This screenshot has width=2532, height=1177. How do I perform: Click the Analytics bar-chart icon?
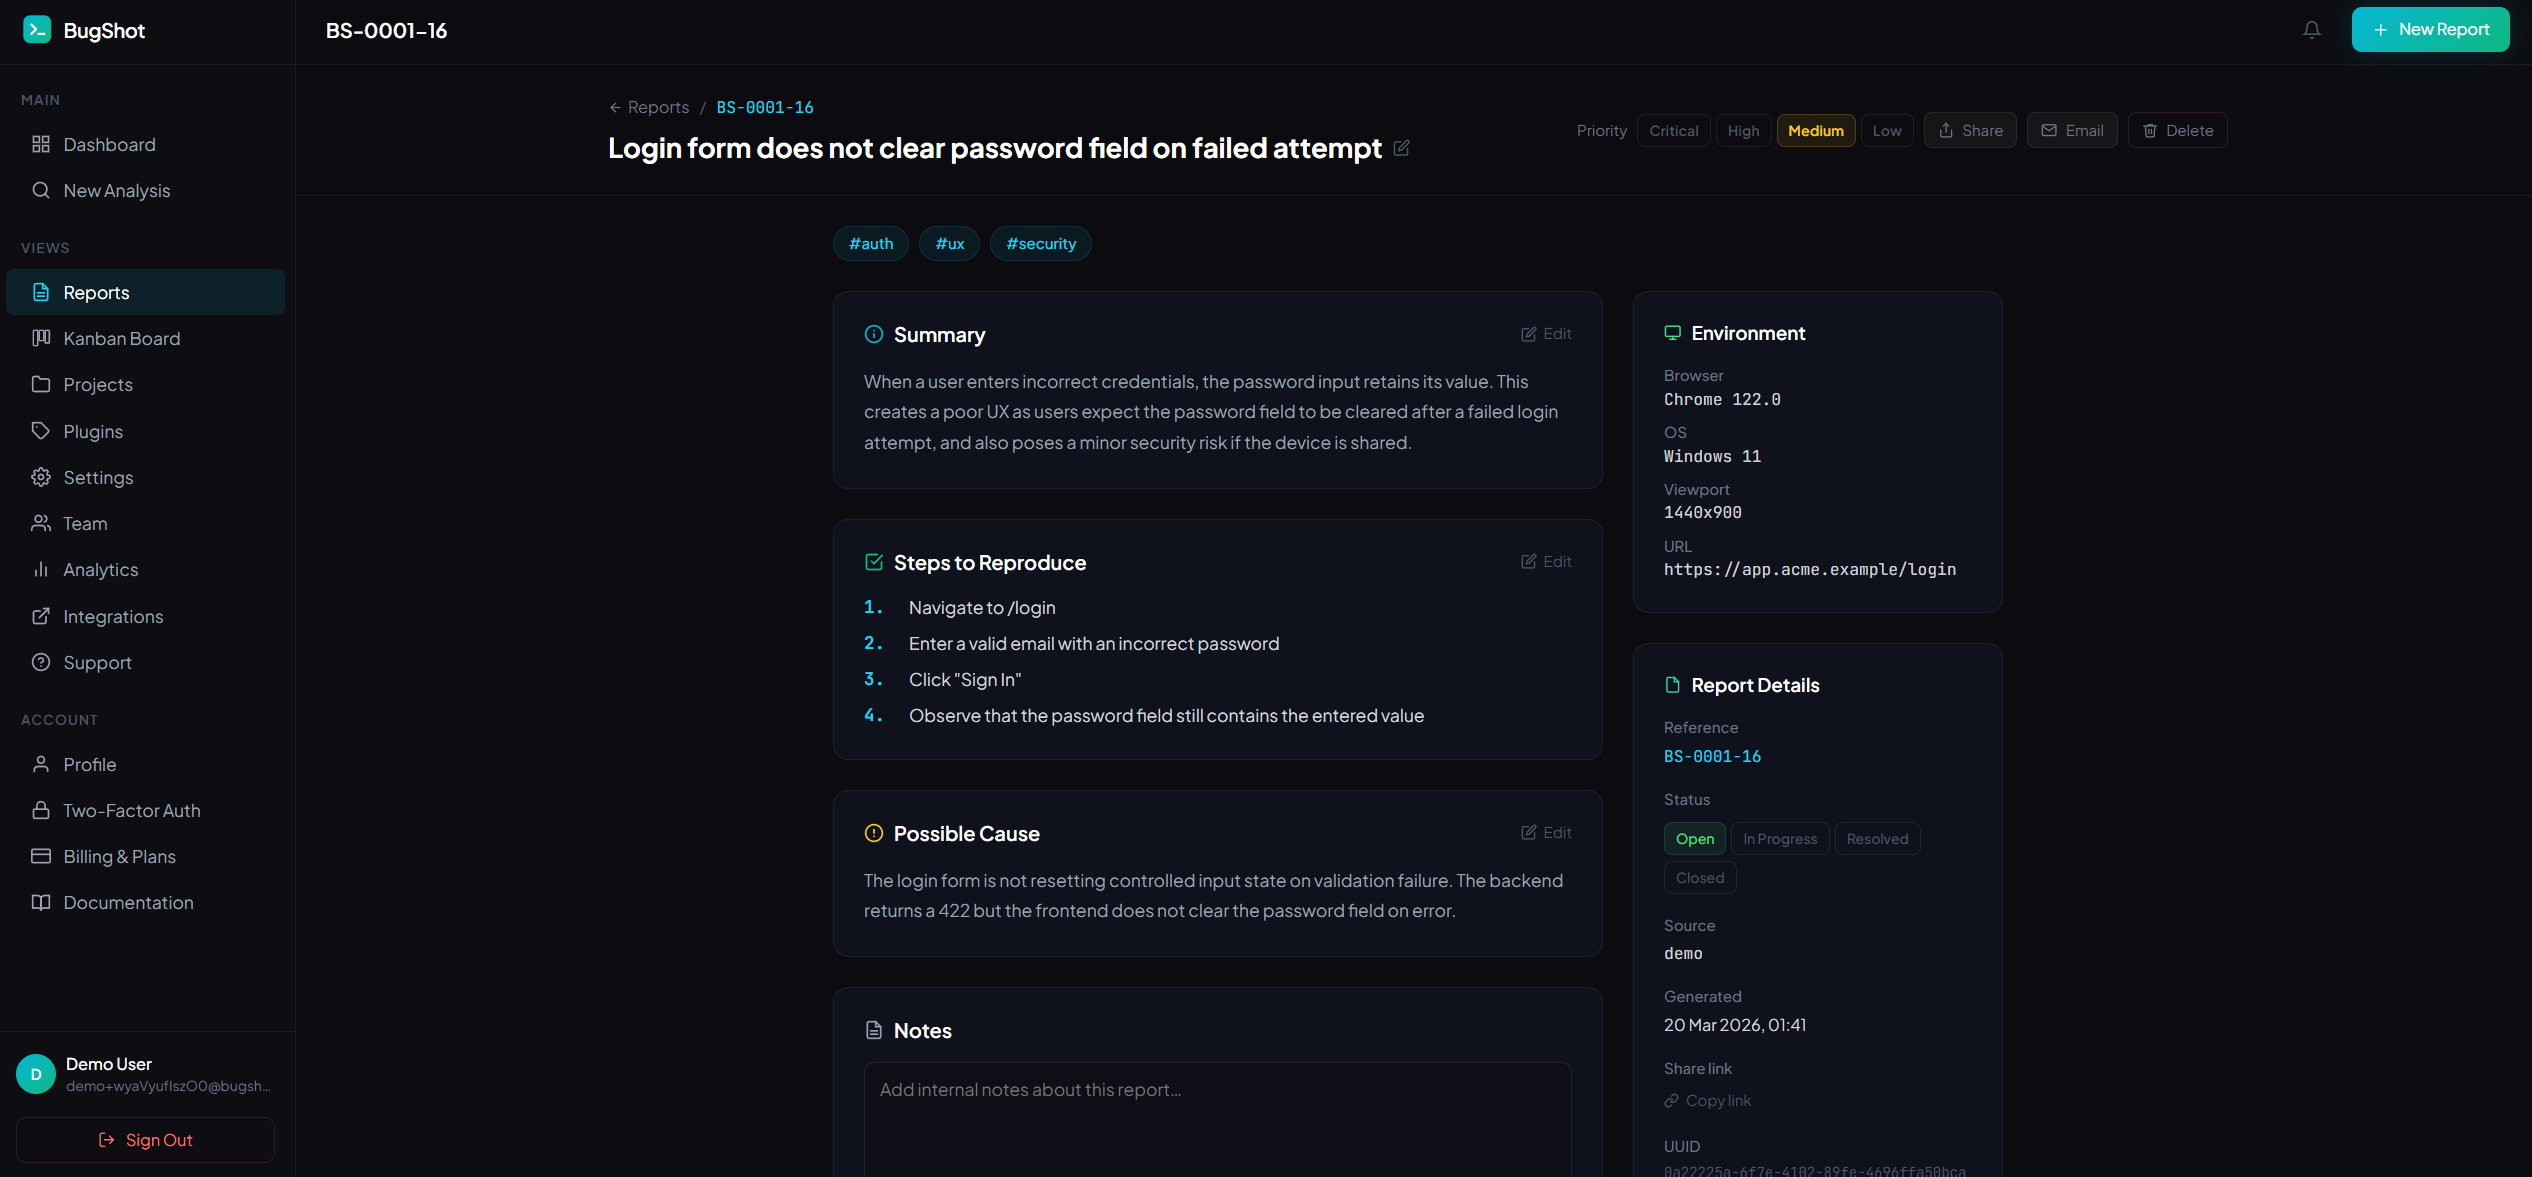pyautogui.click(x=41, y=569)
